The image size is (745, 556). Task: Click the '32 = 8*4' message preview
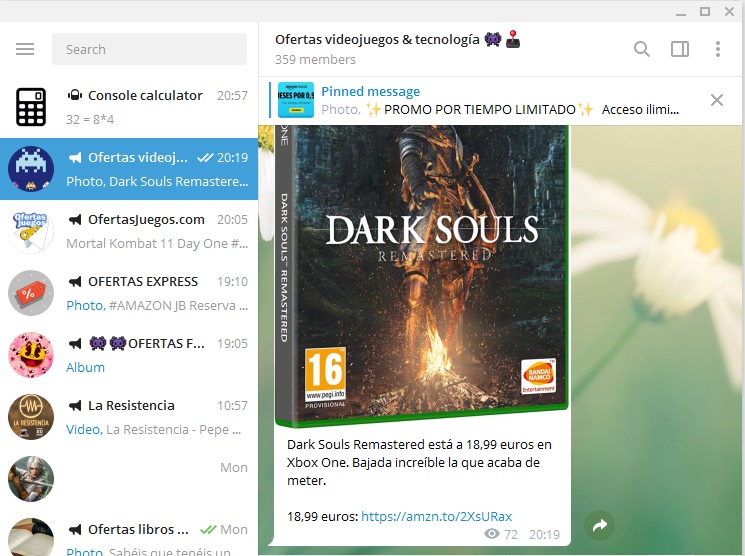90,119
